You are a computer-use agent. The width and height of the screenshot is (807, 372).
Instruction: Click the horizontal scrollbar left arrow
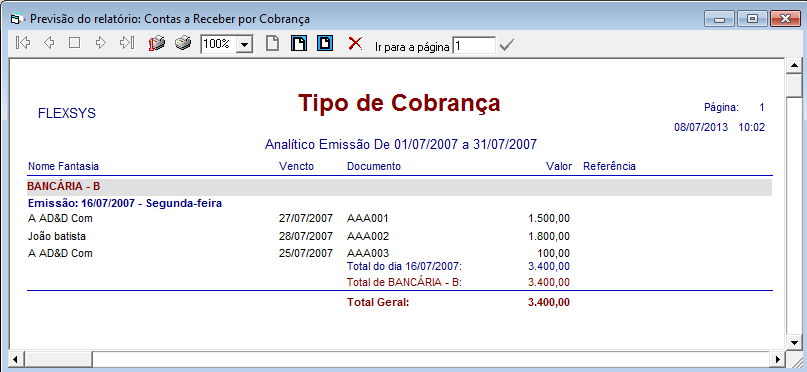pos(16,359)
